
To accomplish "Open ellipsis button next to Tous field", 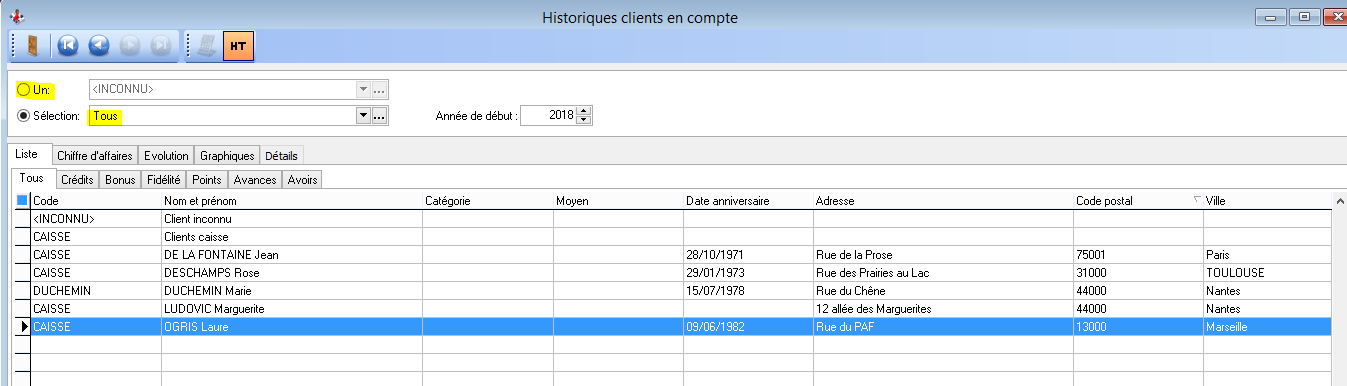I will coord(380,116).
